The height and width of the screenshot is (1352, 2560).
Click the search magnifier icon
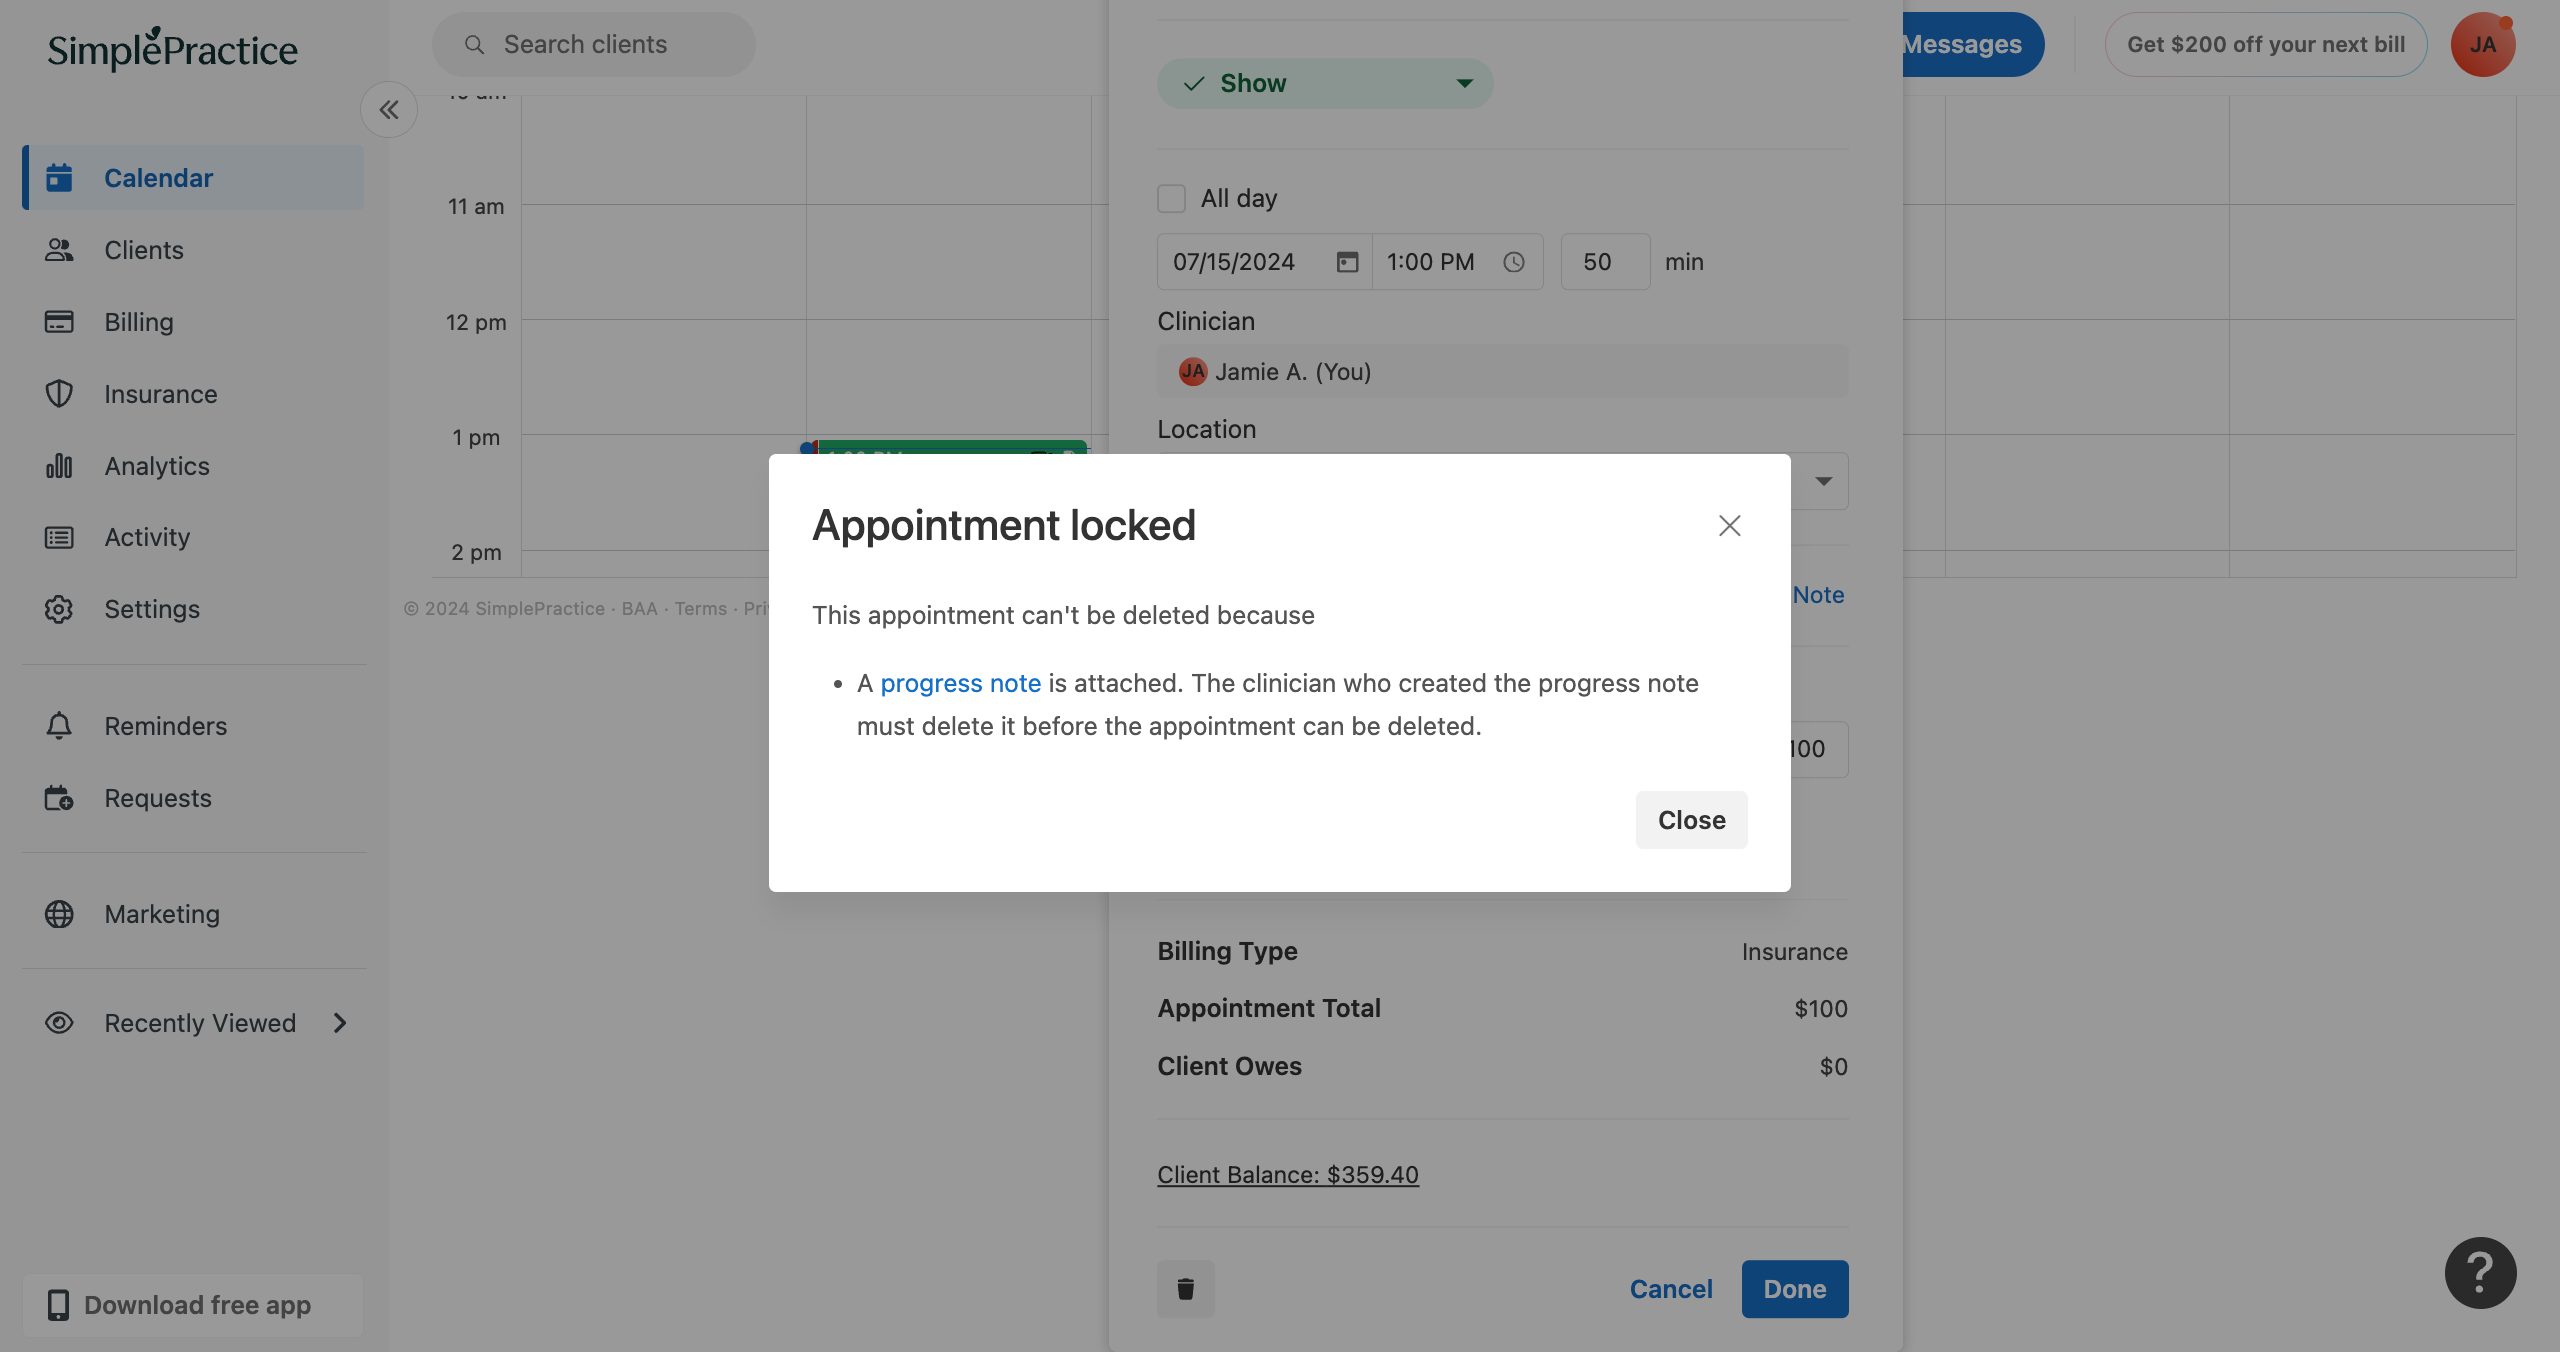(x=474, y=45)
